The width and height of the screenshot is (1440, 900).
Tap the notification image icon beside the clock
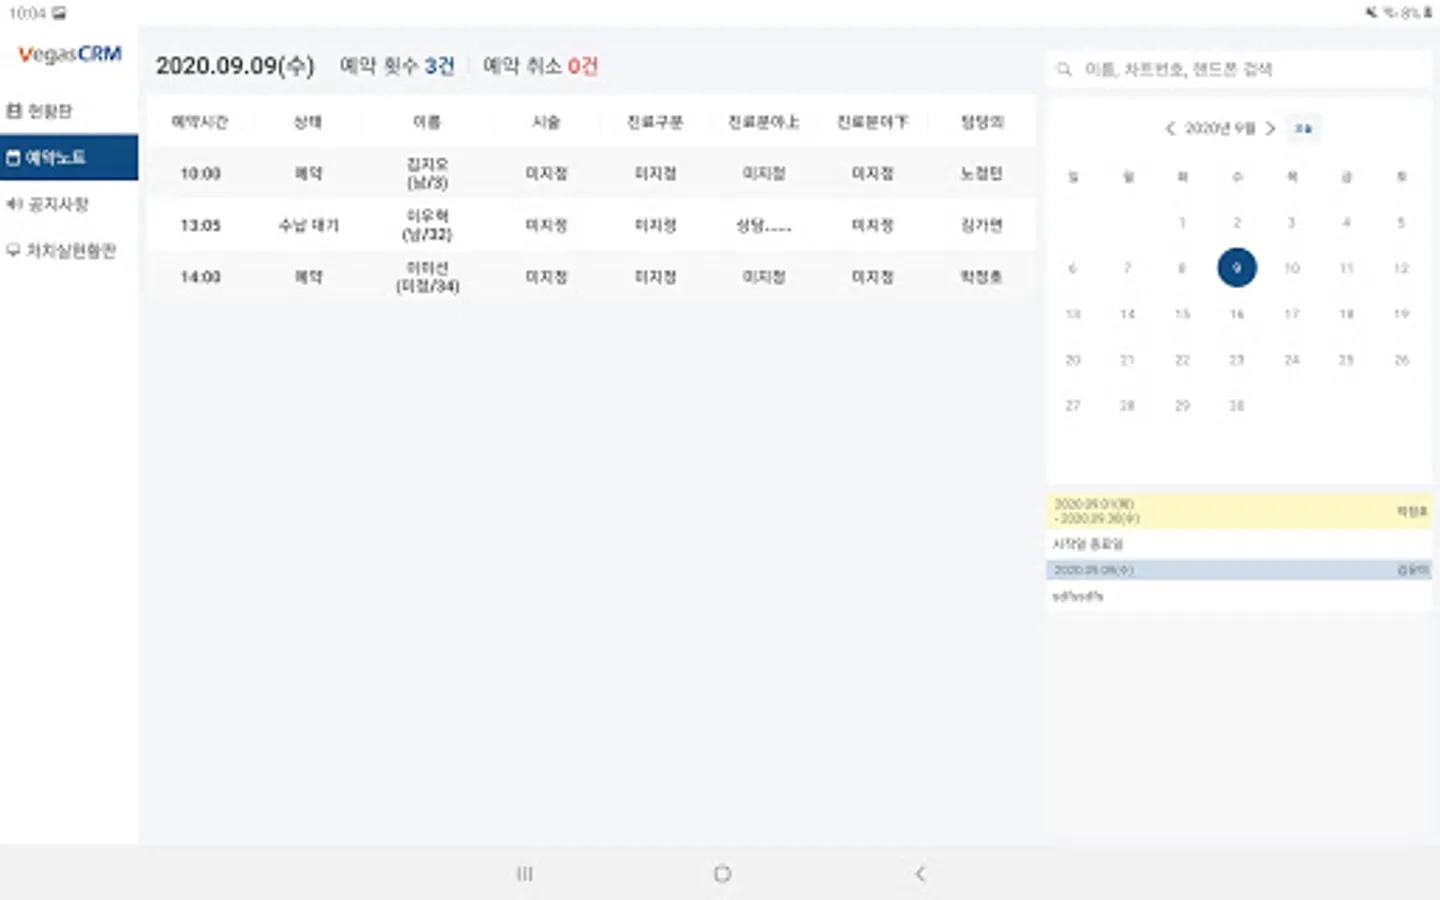pyautogui.click(x=60, y=13)
